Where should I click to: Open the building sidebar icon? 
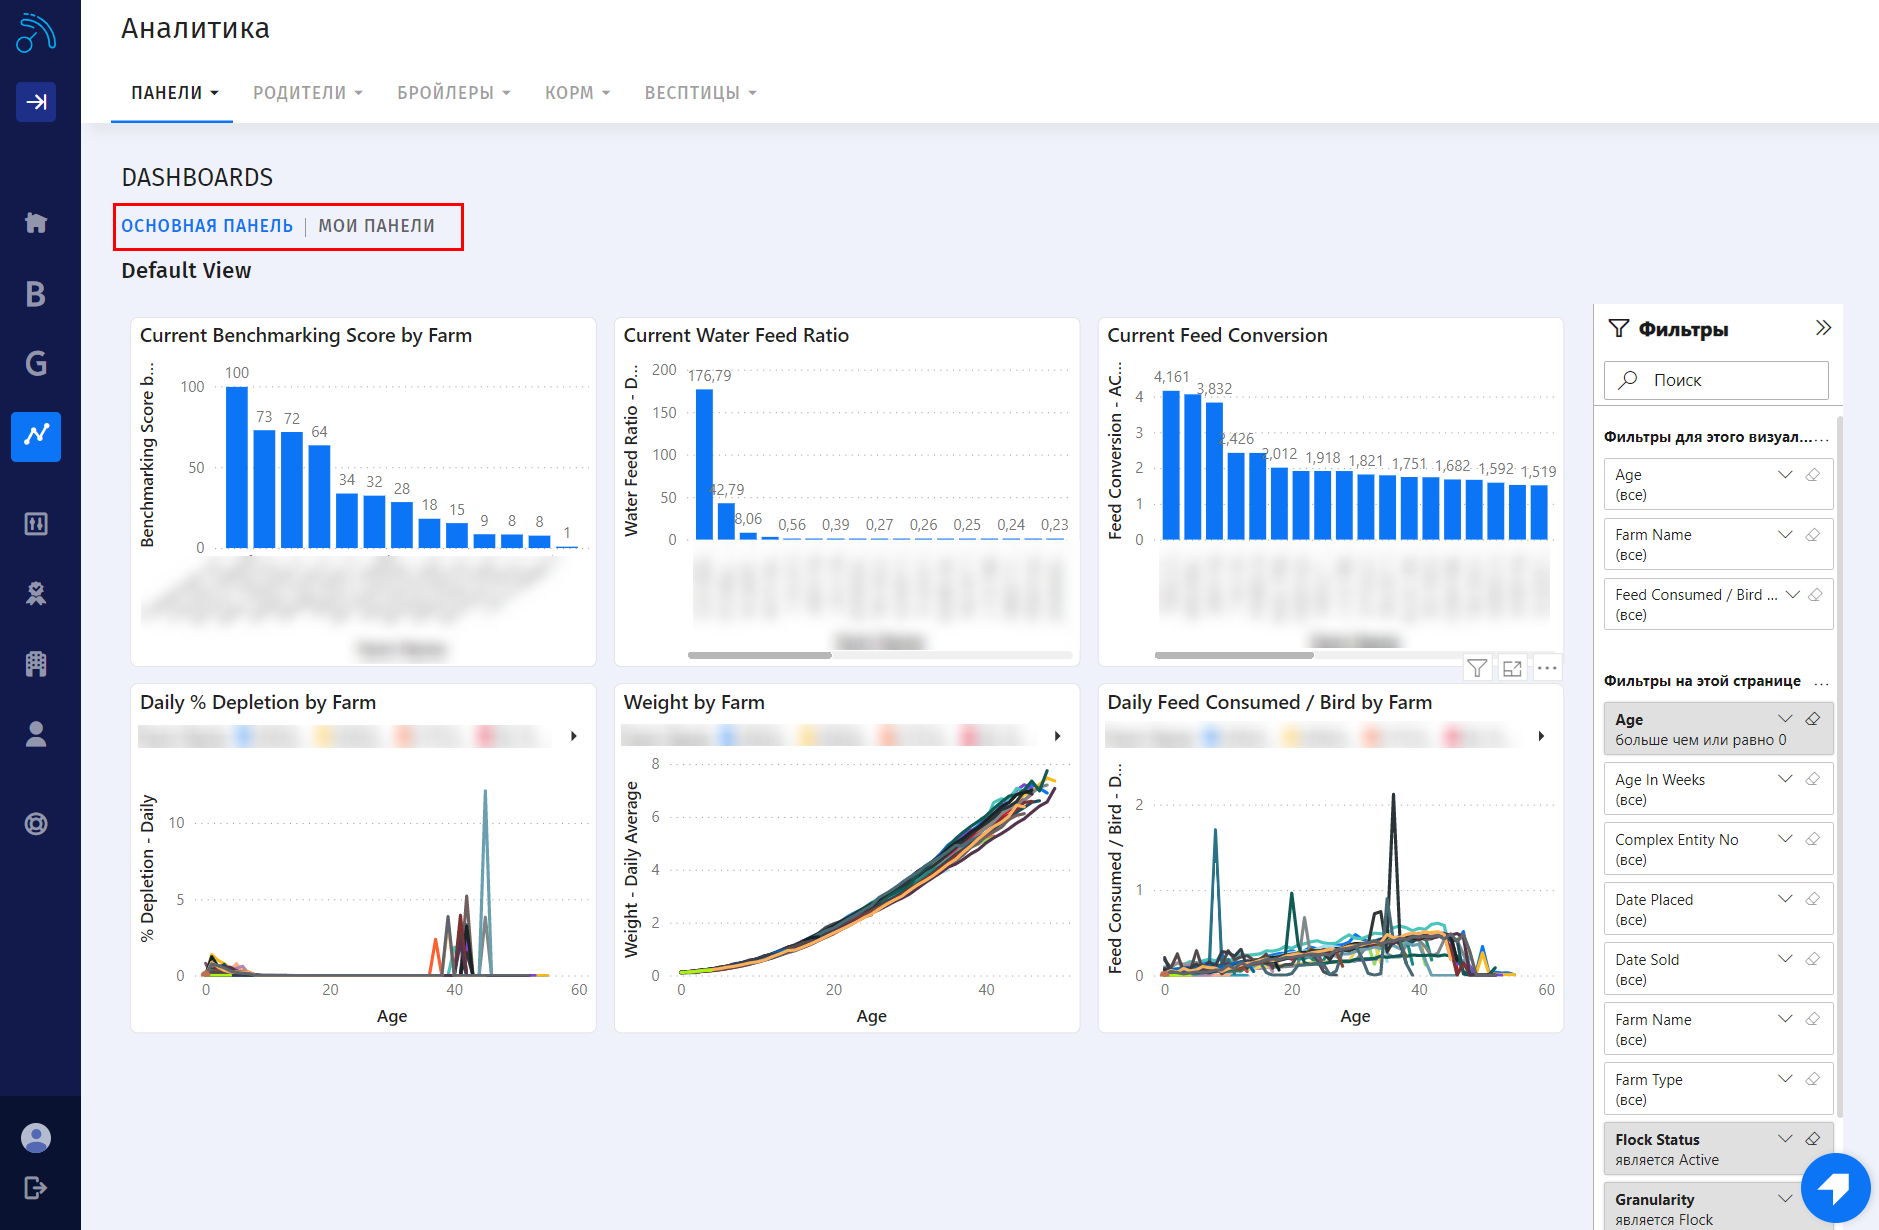coord(36,663)
